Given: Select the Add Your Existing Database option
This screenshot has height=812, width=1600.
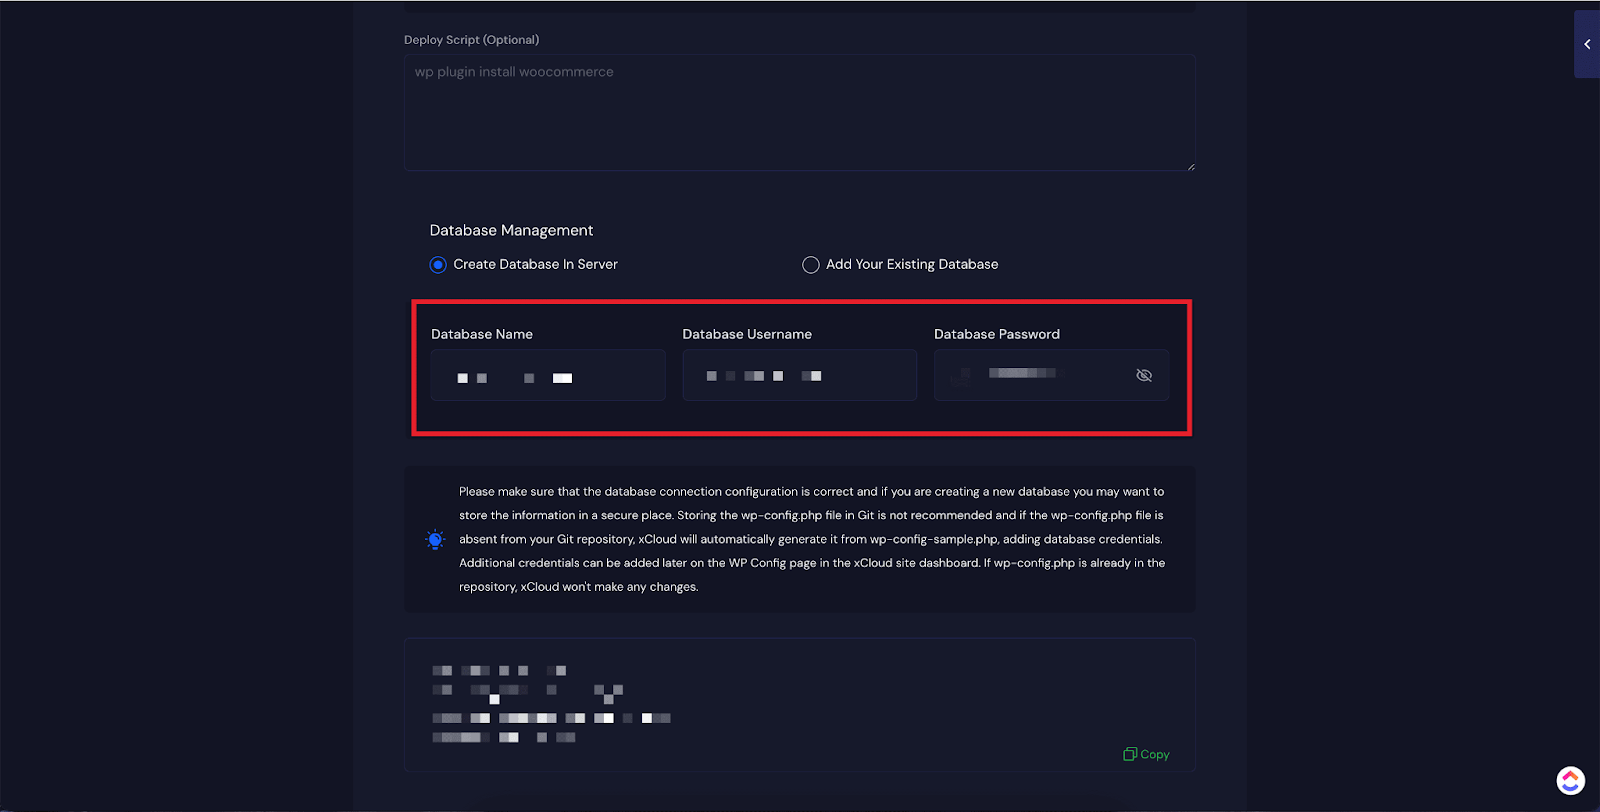Looking at the screenshot, I should [811, 265].
